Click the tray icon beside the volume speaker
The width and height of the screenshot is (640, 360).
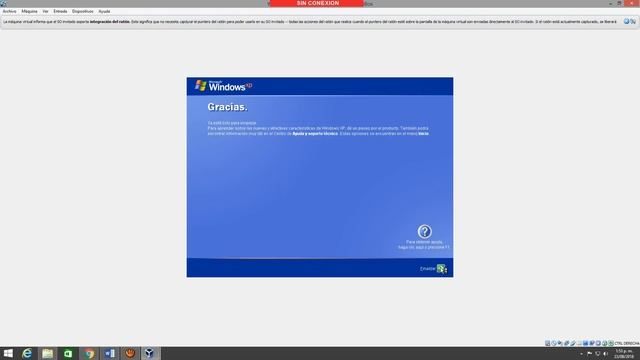598,353
